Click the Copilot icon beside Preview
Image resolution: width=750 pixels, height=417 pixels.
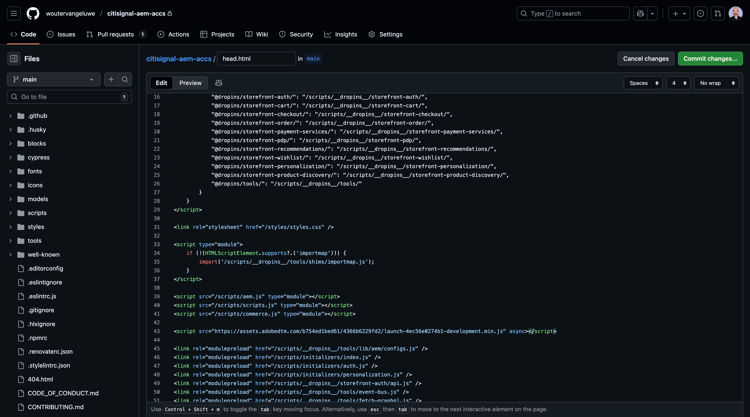(219, 83)
